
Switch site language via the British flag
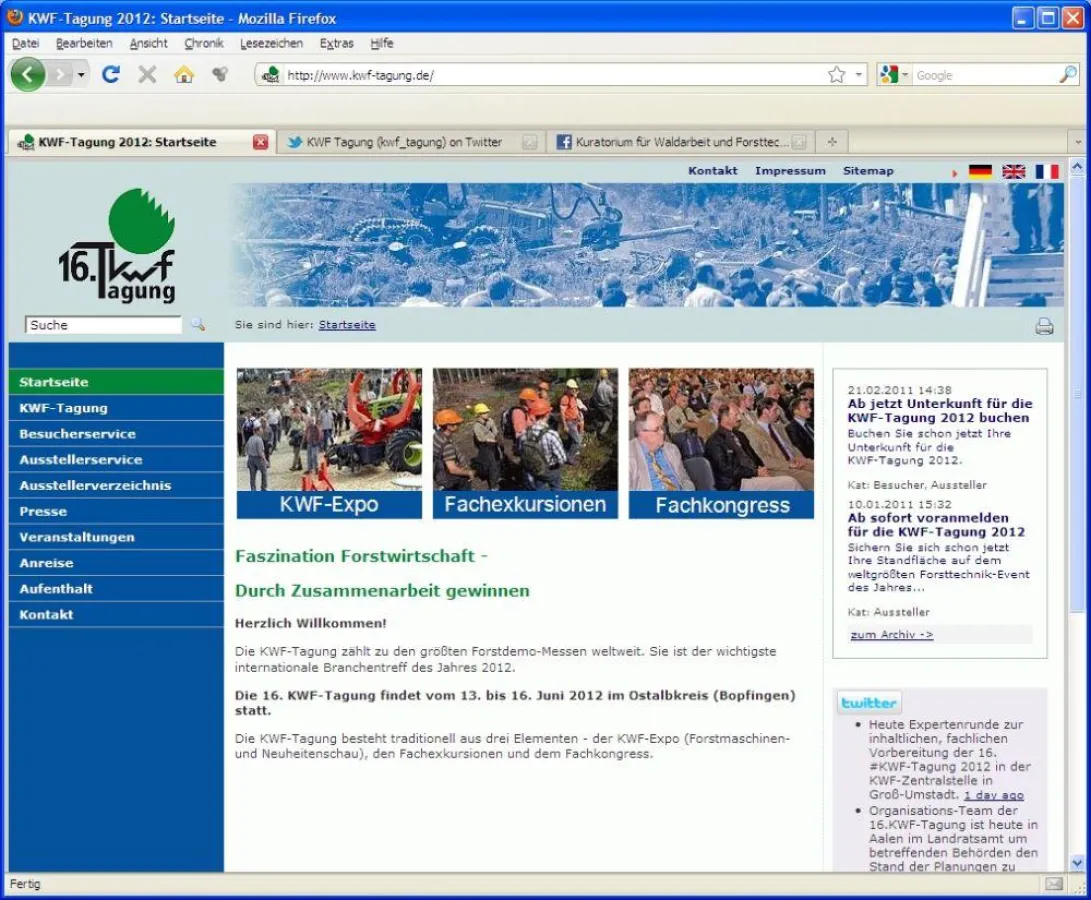point(1013,171)
